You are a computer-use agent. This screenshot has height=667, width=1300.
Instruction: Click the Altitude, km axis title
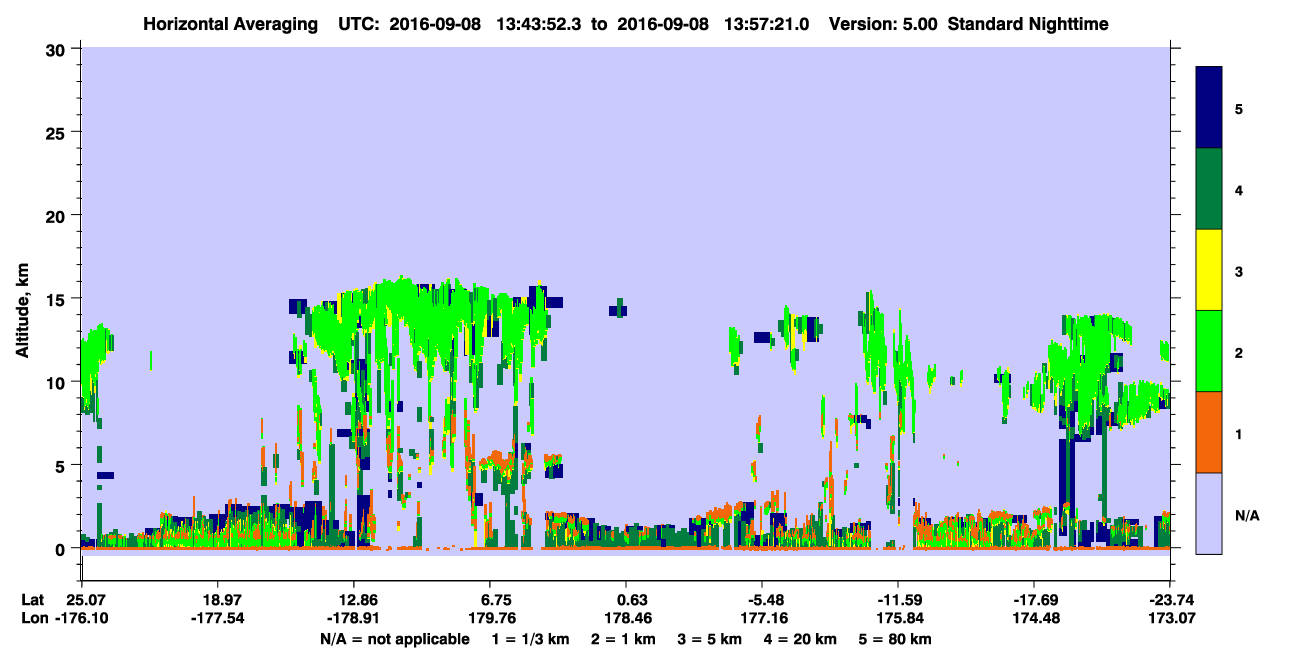[x=22, y=298]
